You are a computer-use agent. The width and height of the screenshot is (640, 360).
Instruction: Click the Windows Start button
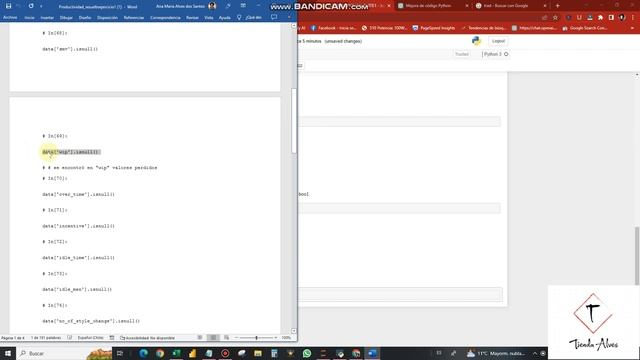[x=8, y=353]
